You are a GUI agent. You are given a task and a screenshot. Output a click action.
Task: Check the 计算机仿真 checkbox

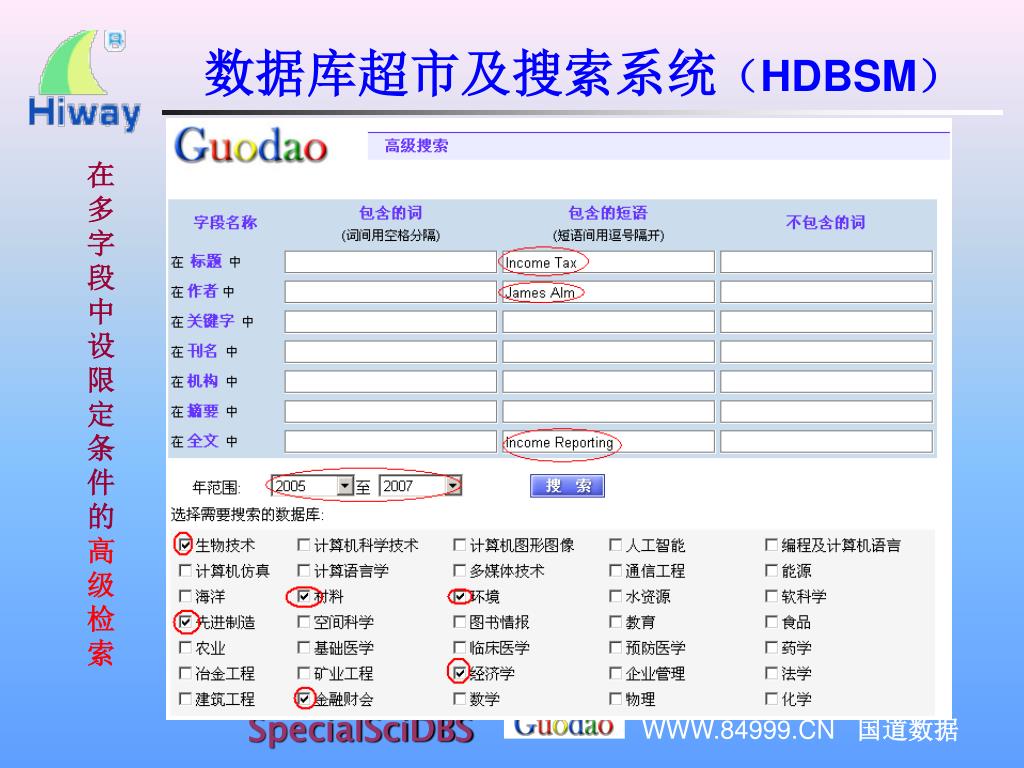185,570
